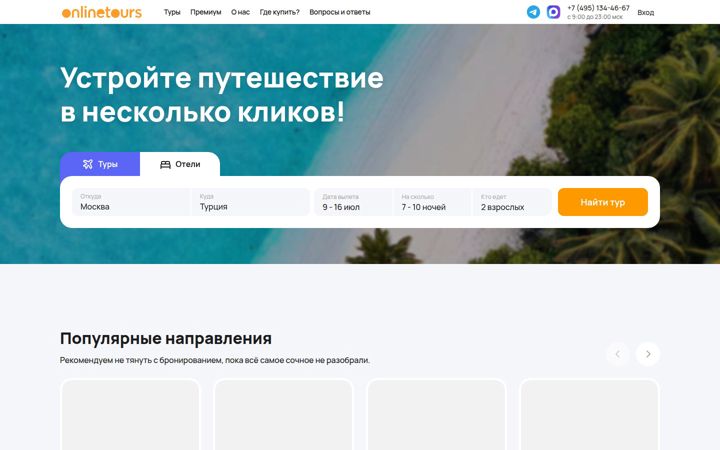Open the На сколько nights selector
720x450 pixels.
point(432,202)
